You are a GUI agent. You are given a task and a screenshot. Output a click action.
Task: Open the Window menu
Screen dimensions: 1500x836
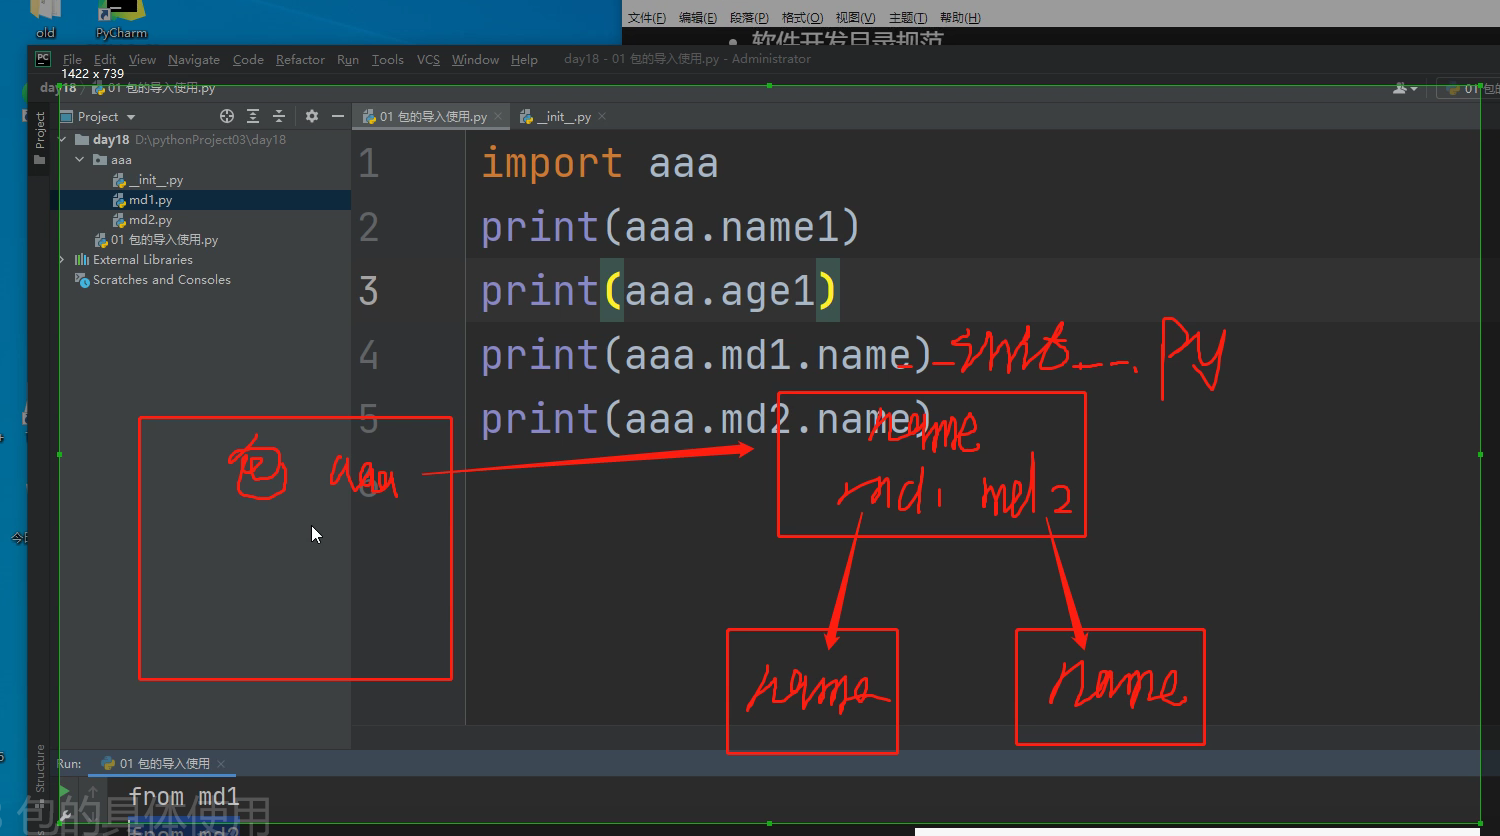pyautogui.click(x=475, y=60)
